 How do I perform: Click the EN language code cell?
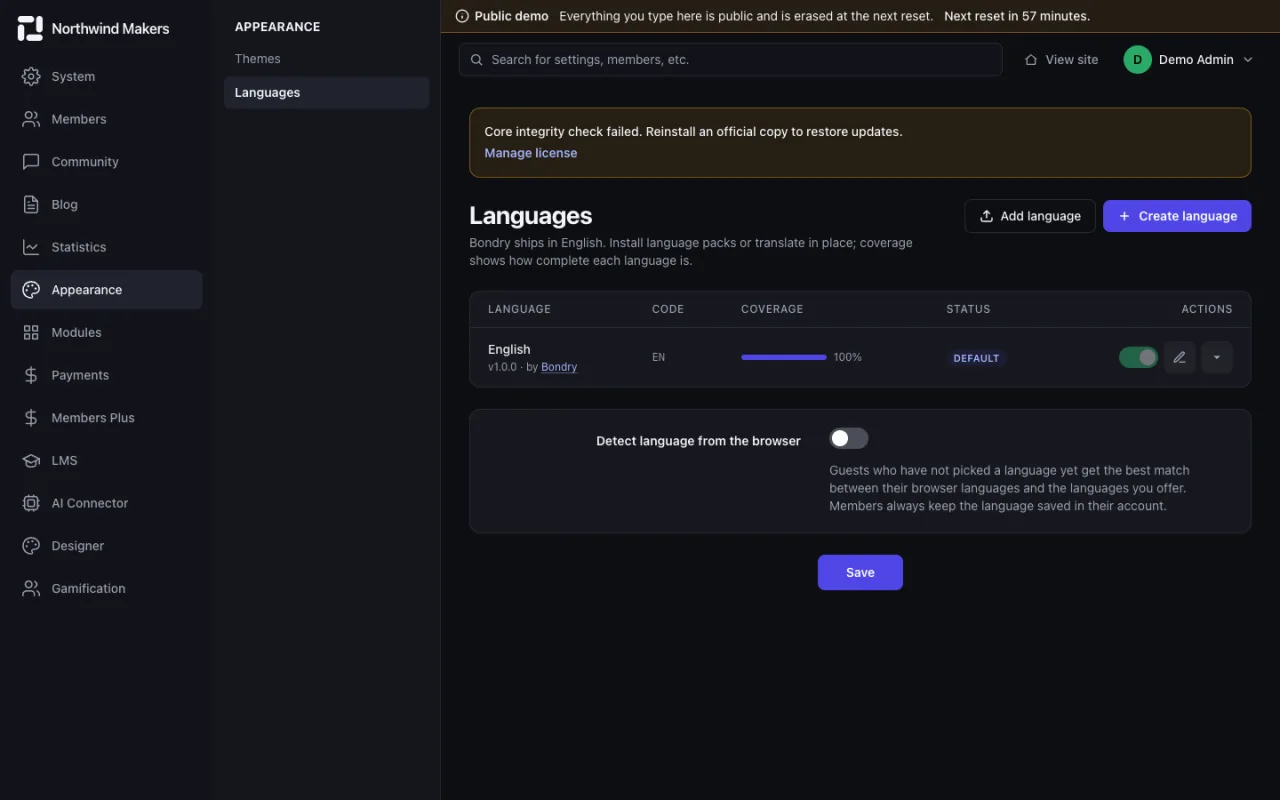pyautogui.click(x=658, y=357)
